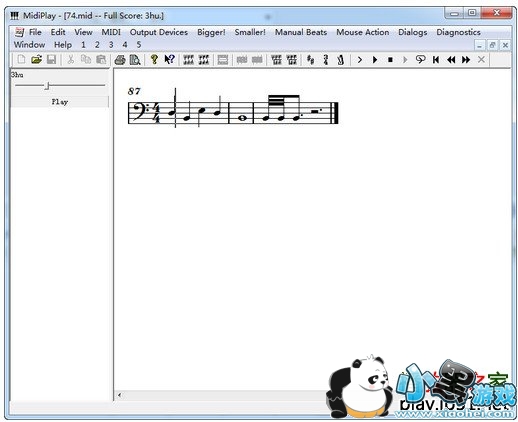Open the File menu
The height and width of the screenshot is (422, 518).
(35, 32)
